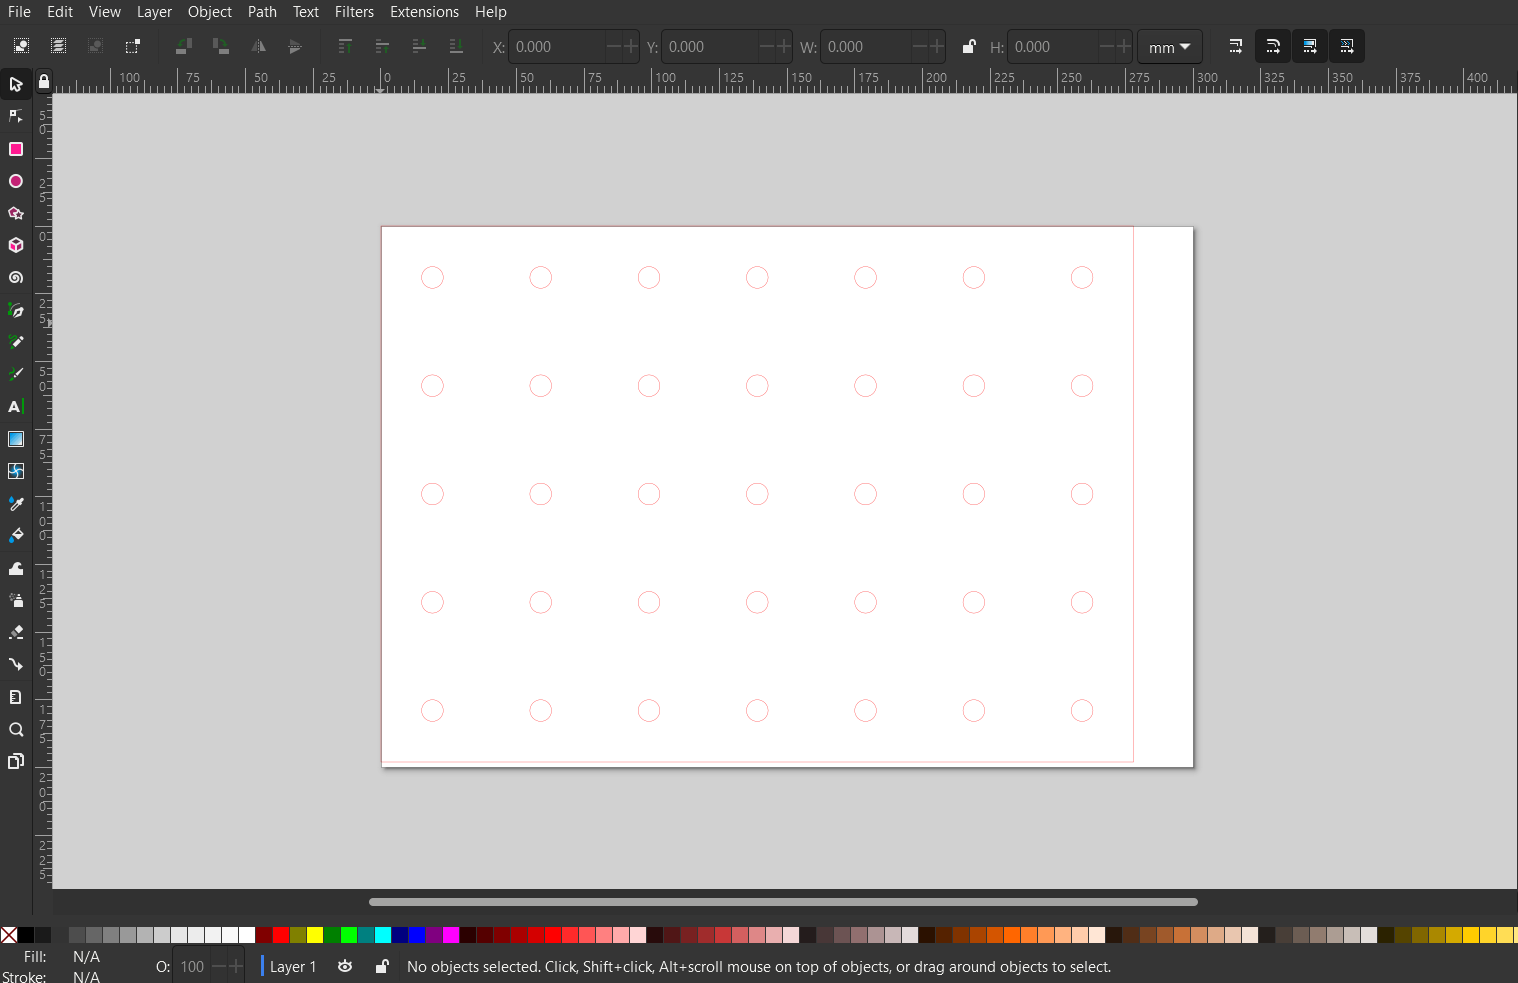Select the Star and polygon tool

click(x=16, y=213)
